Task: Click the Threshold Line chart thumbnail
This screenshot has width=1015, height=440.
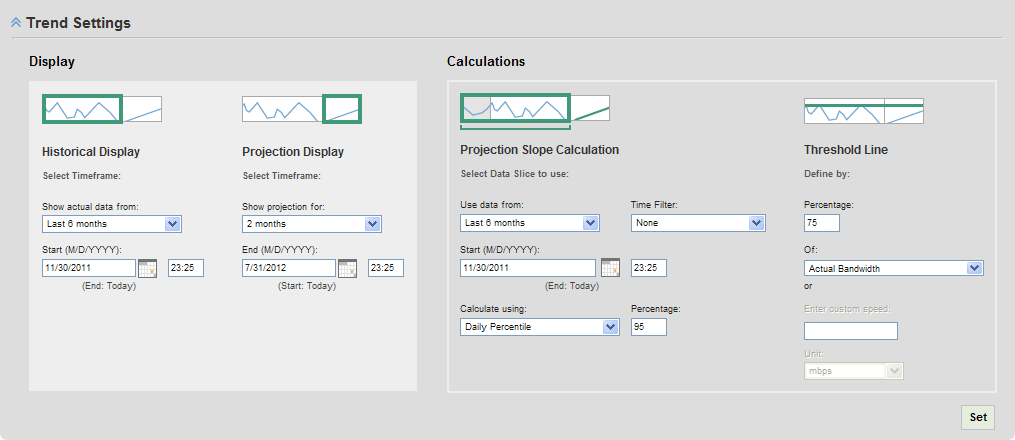Action: pos(863,111)
